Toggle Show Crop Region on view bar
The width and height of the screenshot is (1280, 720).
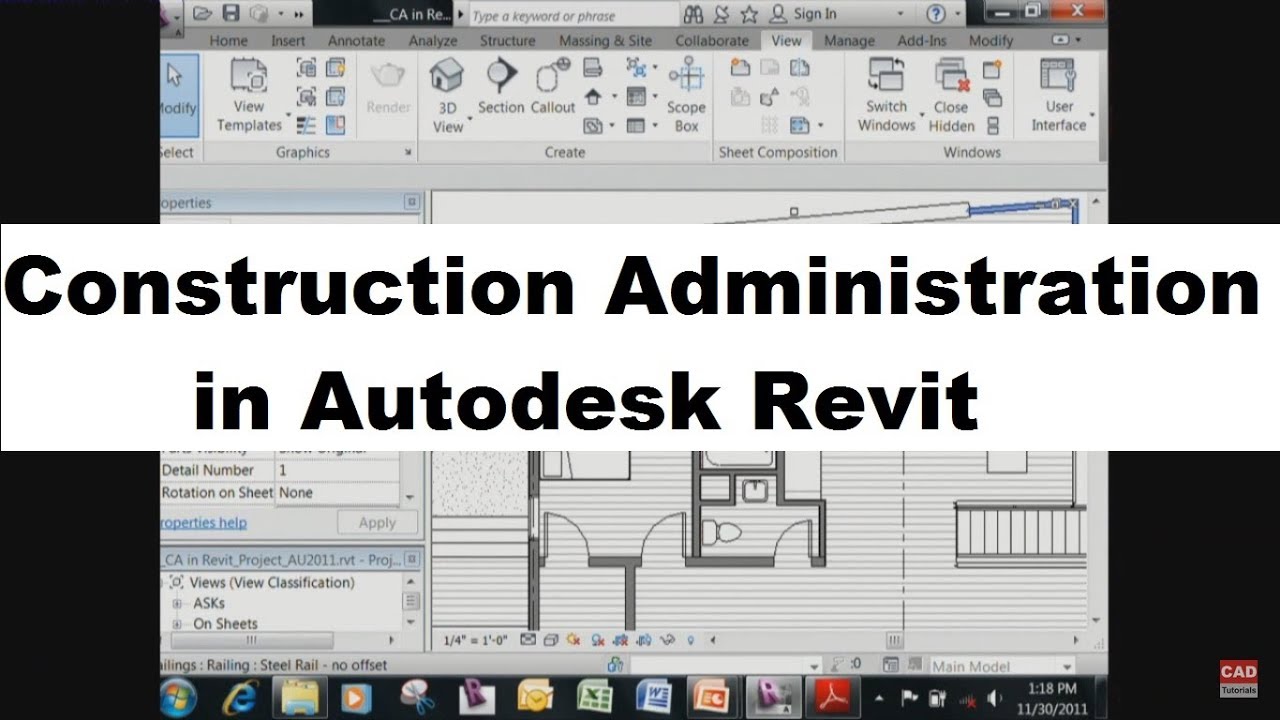coord(645,639)
